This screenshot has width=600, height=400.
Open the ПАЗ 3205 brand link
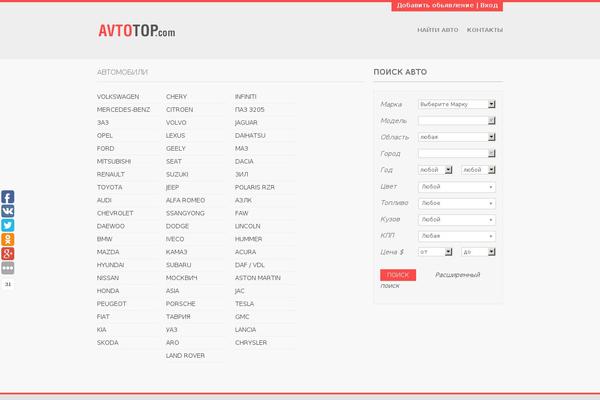point(249,110)
